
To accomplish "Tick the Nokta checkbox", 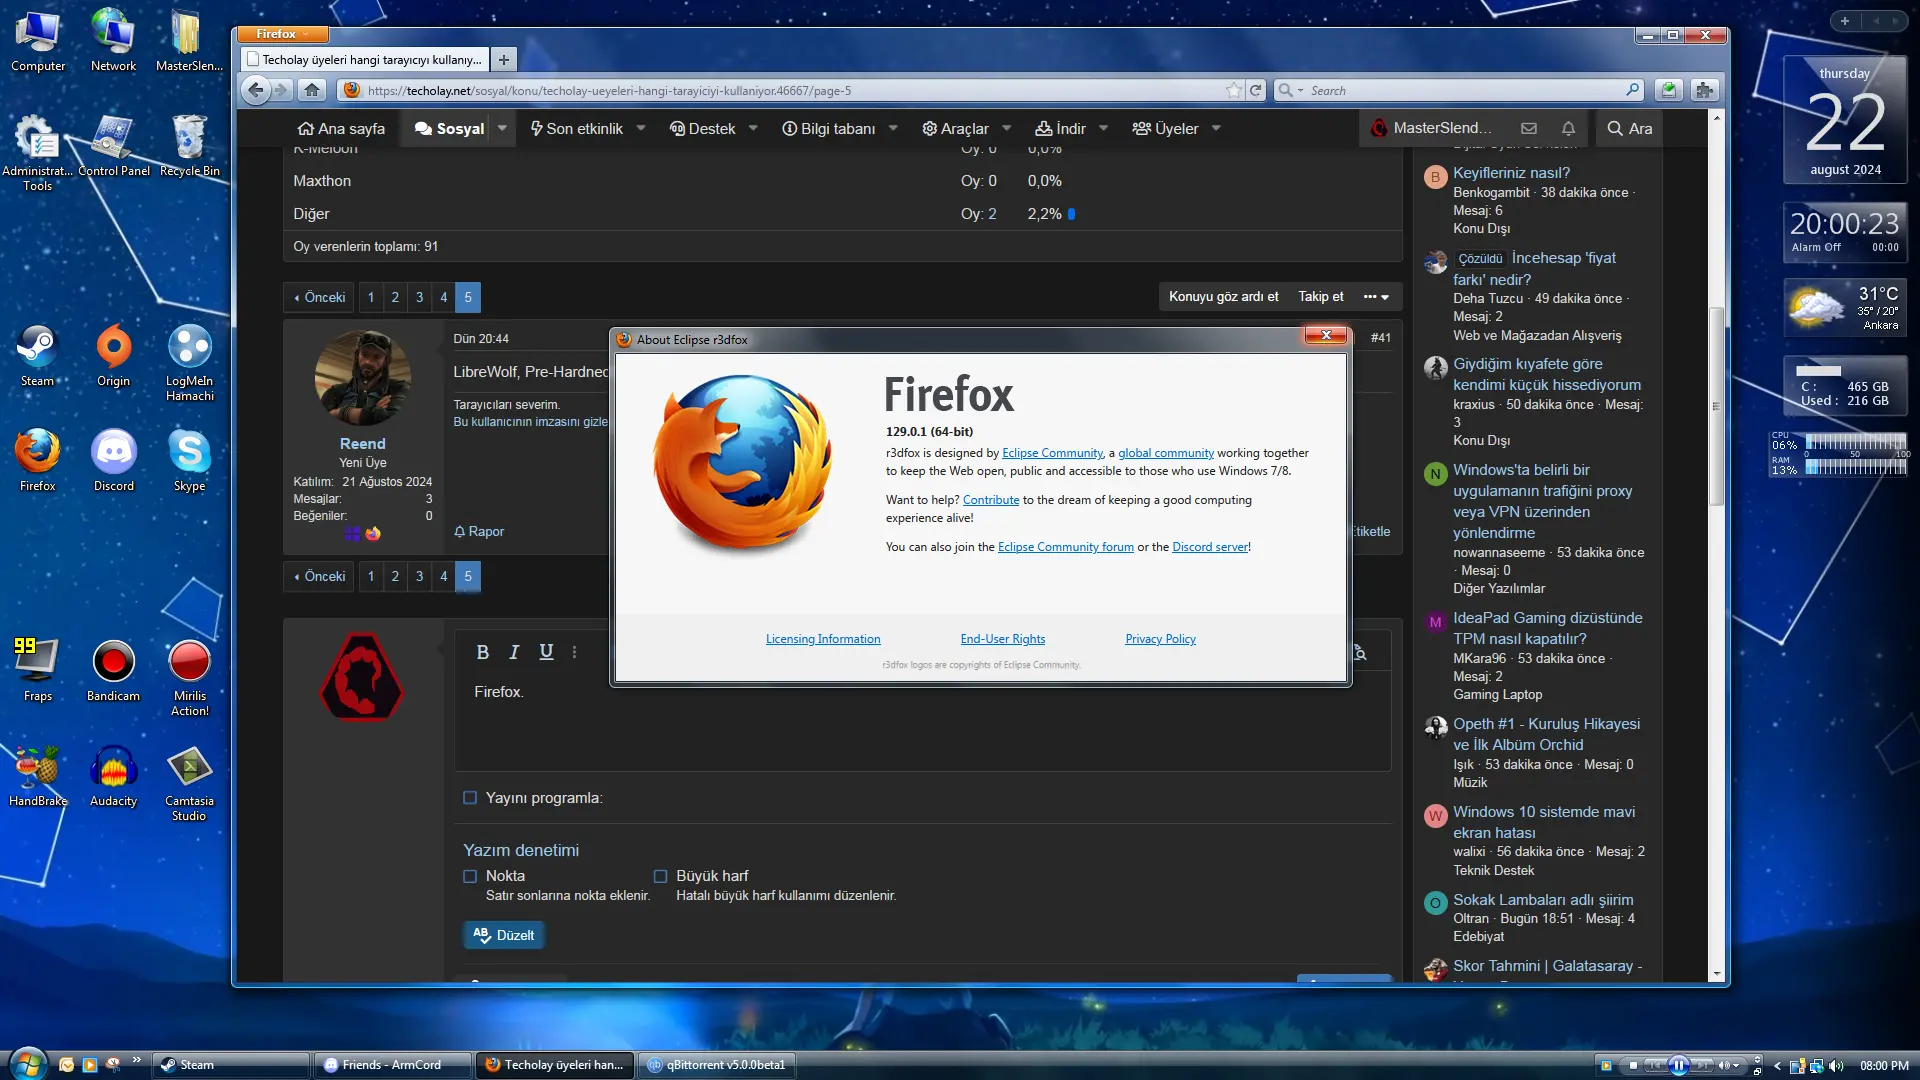I will click(x=470, y=876).
